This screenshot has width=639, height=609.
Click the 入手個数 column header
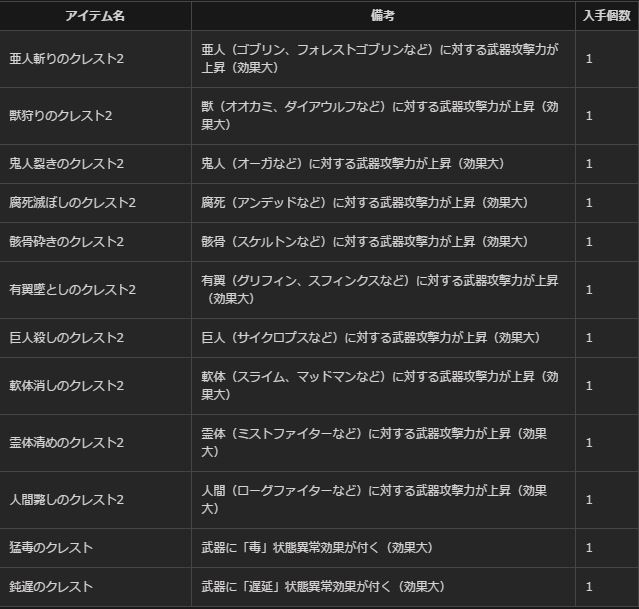(x=606, y=15)
